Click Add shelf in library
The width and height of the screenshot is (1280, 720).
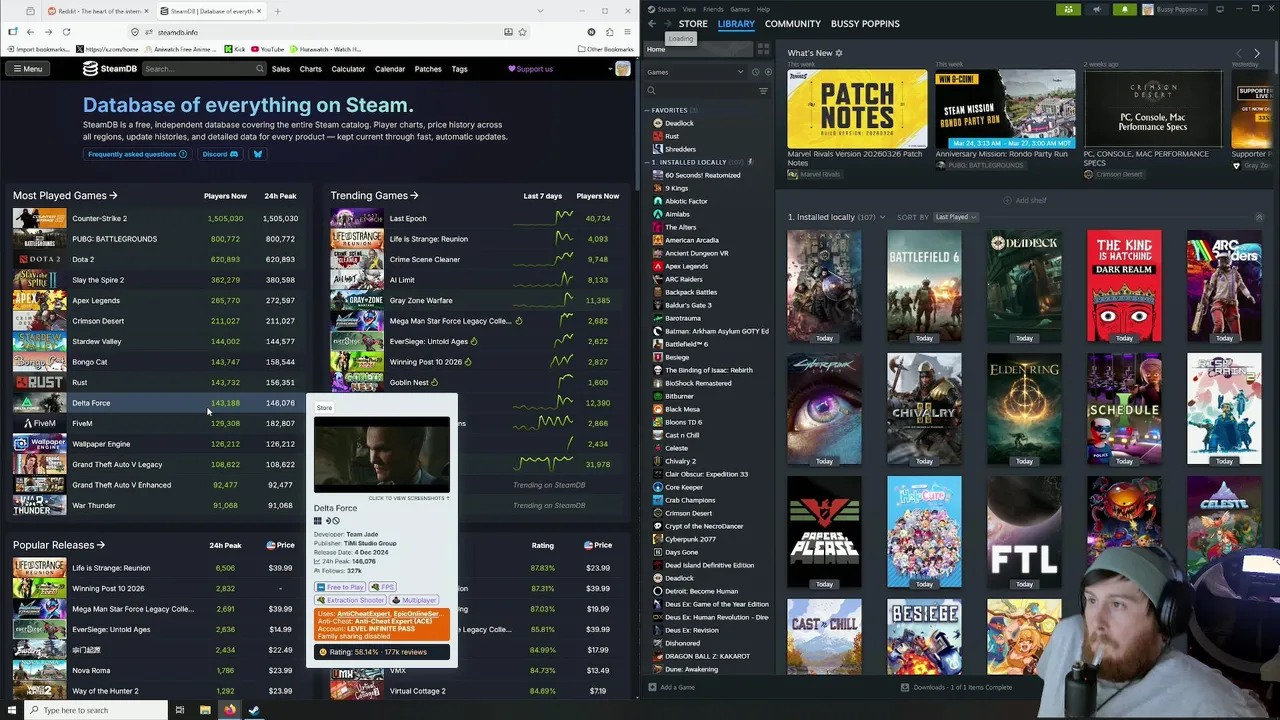click(x=1026, y=200)
